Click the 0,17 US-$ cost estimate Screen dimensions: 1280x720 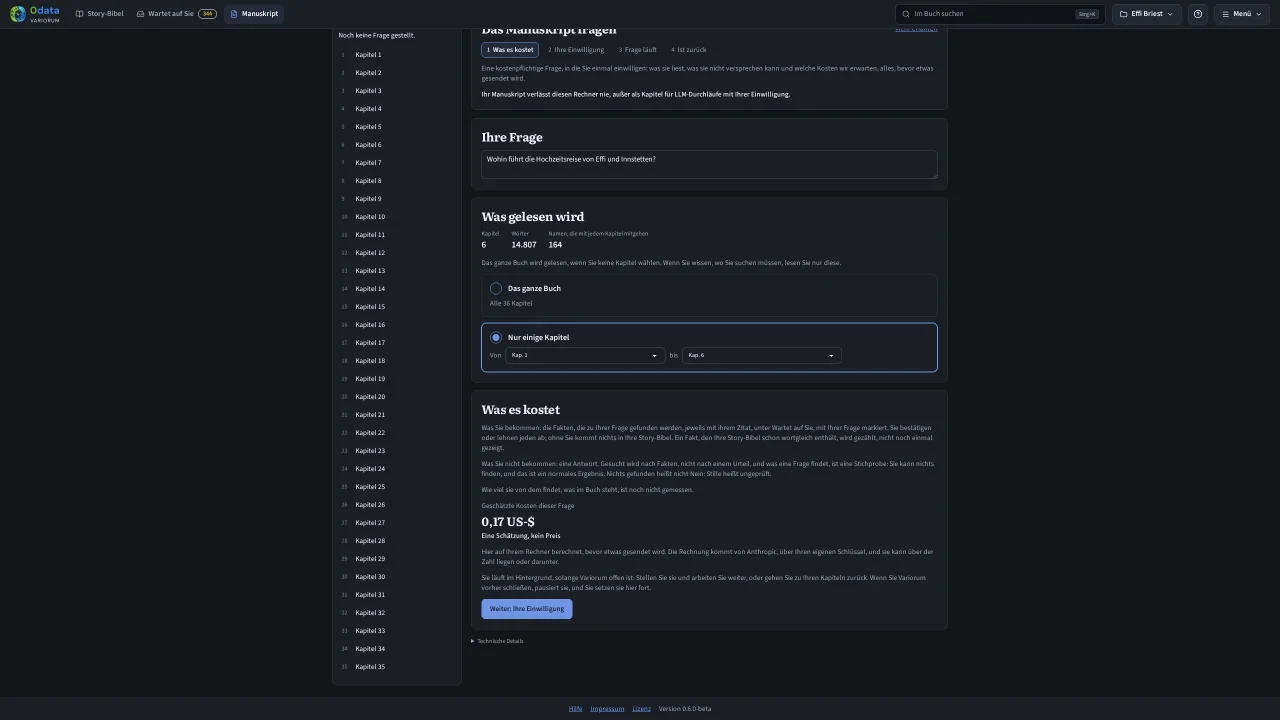[508, 522]
